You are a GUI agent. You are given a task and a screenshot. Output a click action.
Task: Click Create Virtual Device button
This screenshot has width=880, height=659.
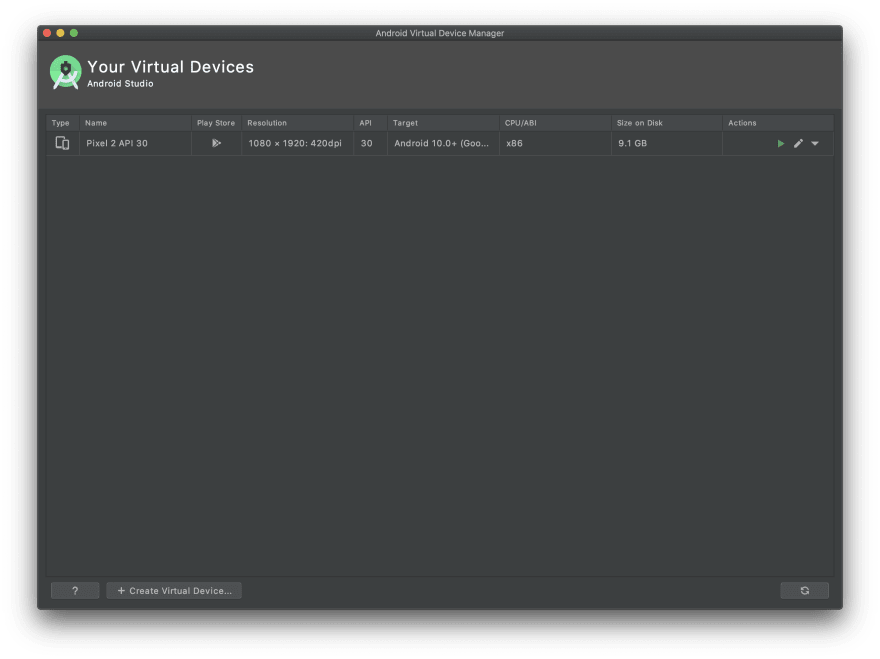tap(174, 591)
